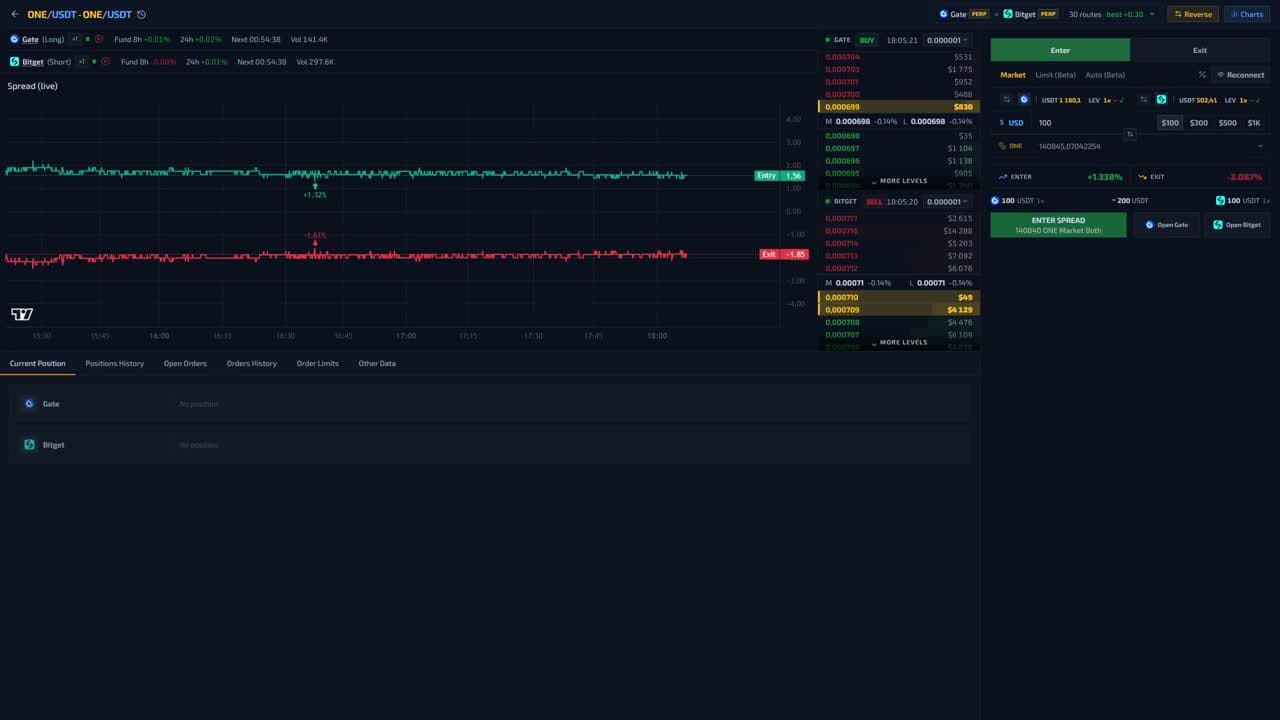The image size is (1280, 720).
Task: Toggle the USD/ONE swap arrows icon
Action: click(x=1130, y=134)
